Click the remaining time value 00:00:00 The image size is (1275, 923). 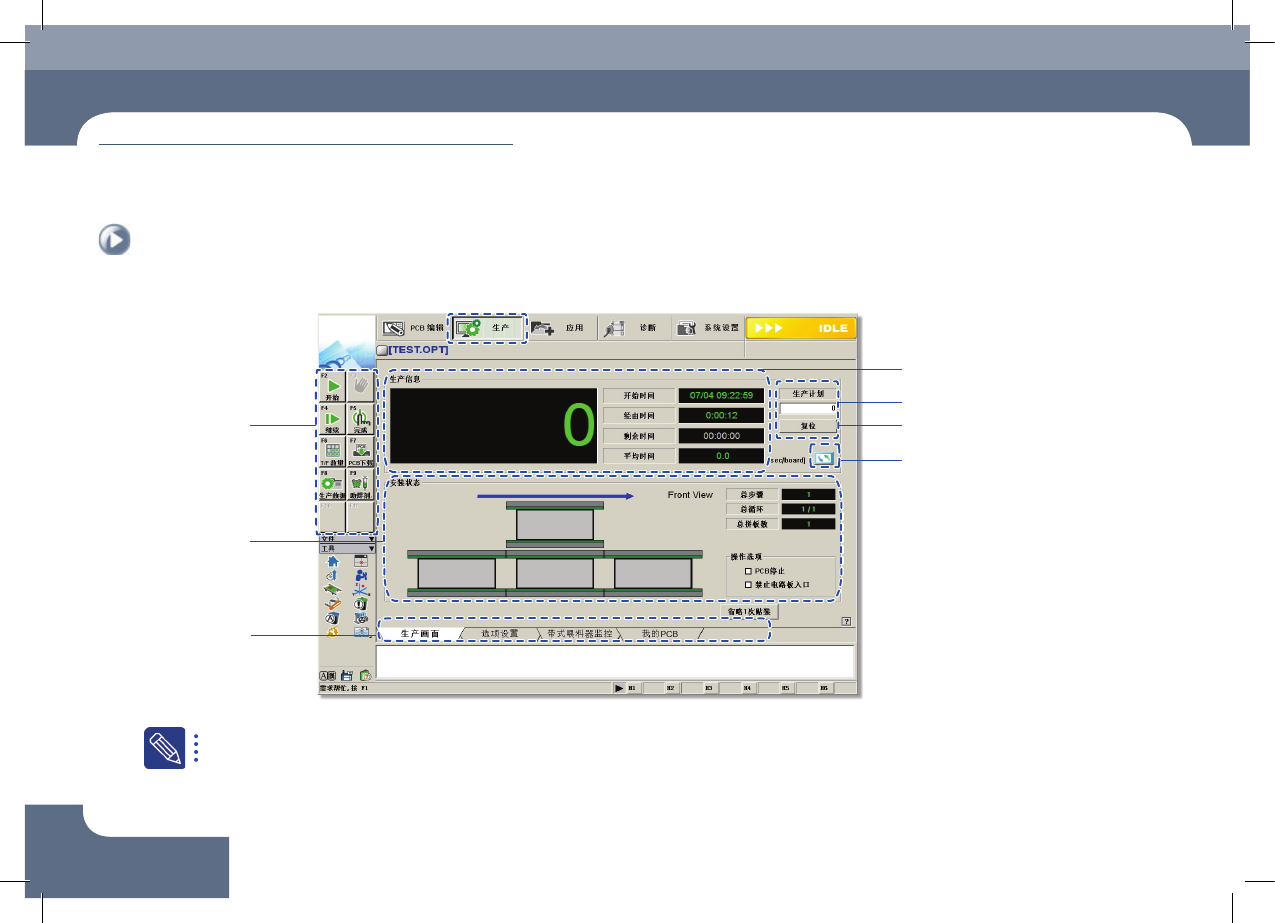pyautogui.click(x=721, y=436)
